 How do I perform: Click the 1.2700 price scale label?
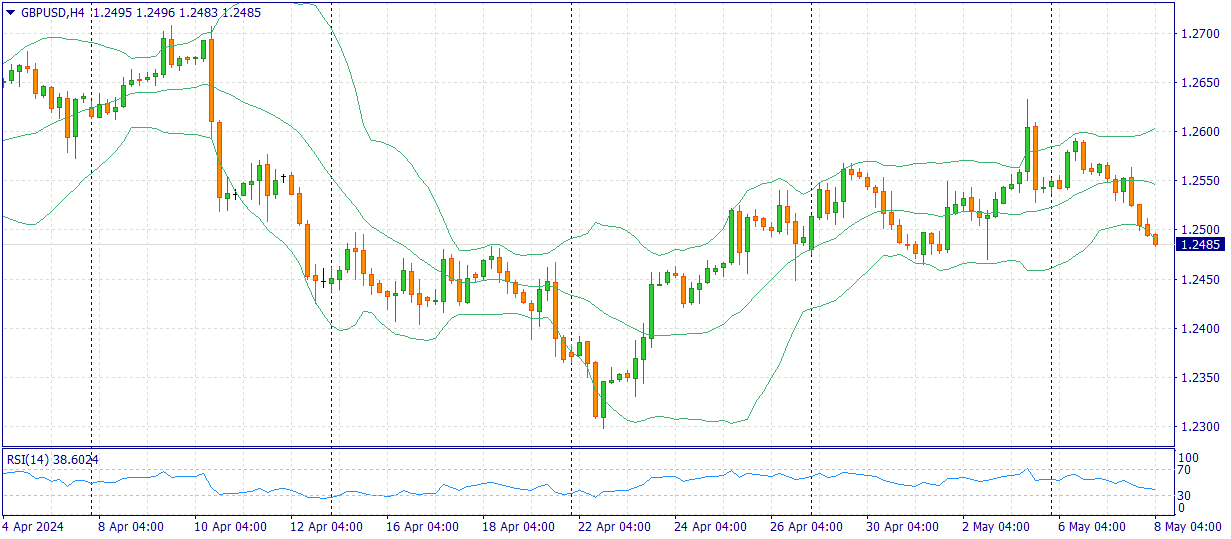(1200, 34)
